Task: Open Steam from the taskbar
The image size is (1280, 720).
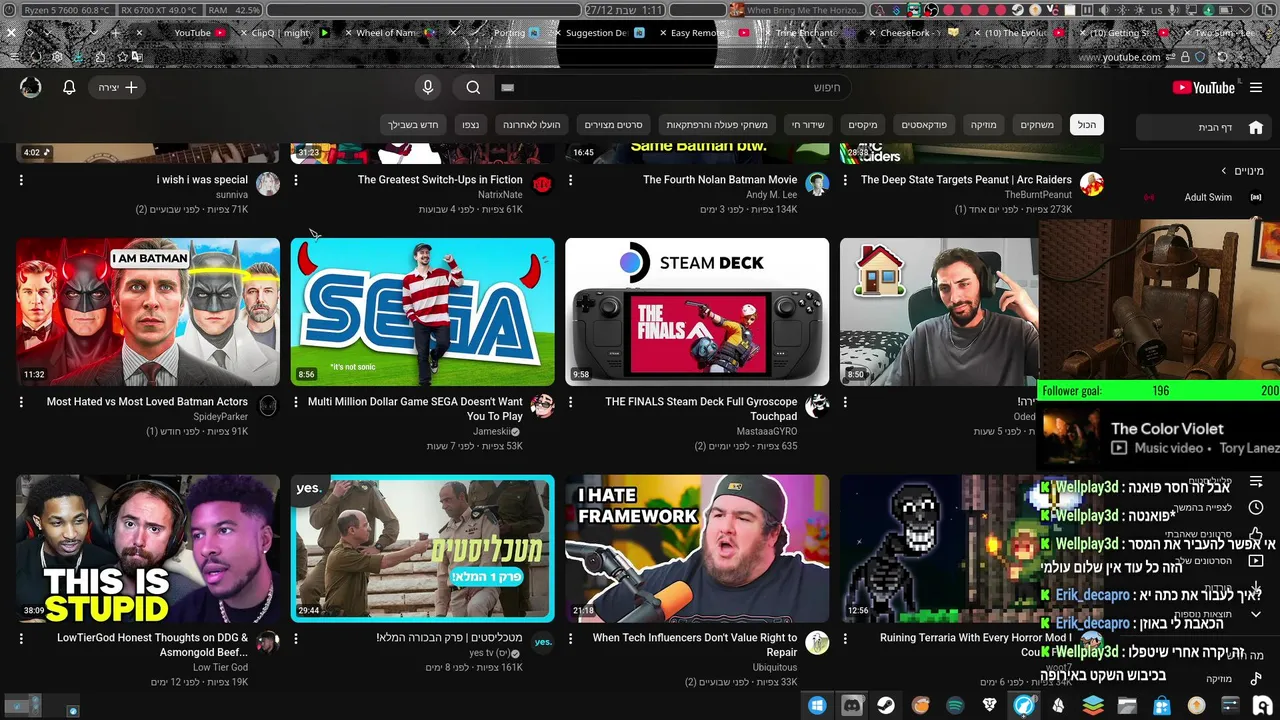Action: (x=886, y=706)
